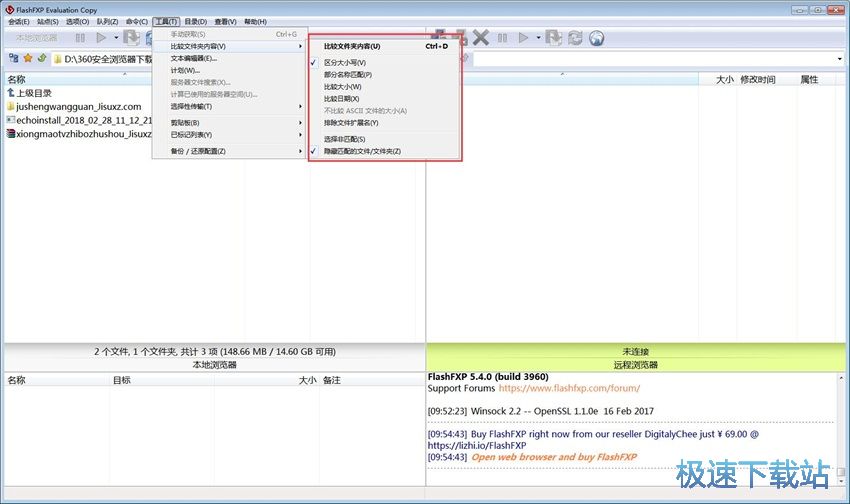Open the 目录(D) menu
Viewport: 850px width, 504px height.
click(x=196, y=22)
